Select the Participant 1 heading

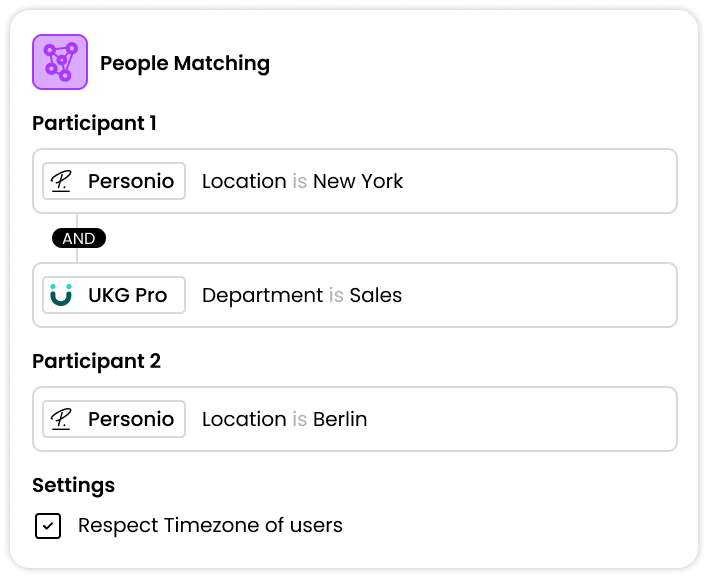coord(95,123)
